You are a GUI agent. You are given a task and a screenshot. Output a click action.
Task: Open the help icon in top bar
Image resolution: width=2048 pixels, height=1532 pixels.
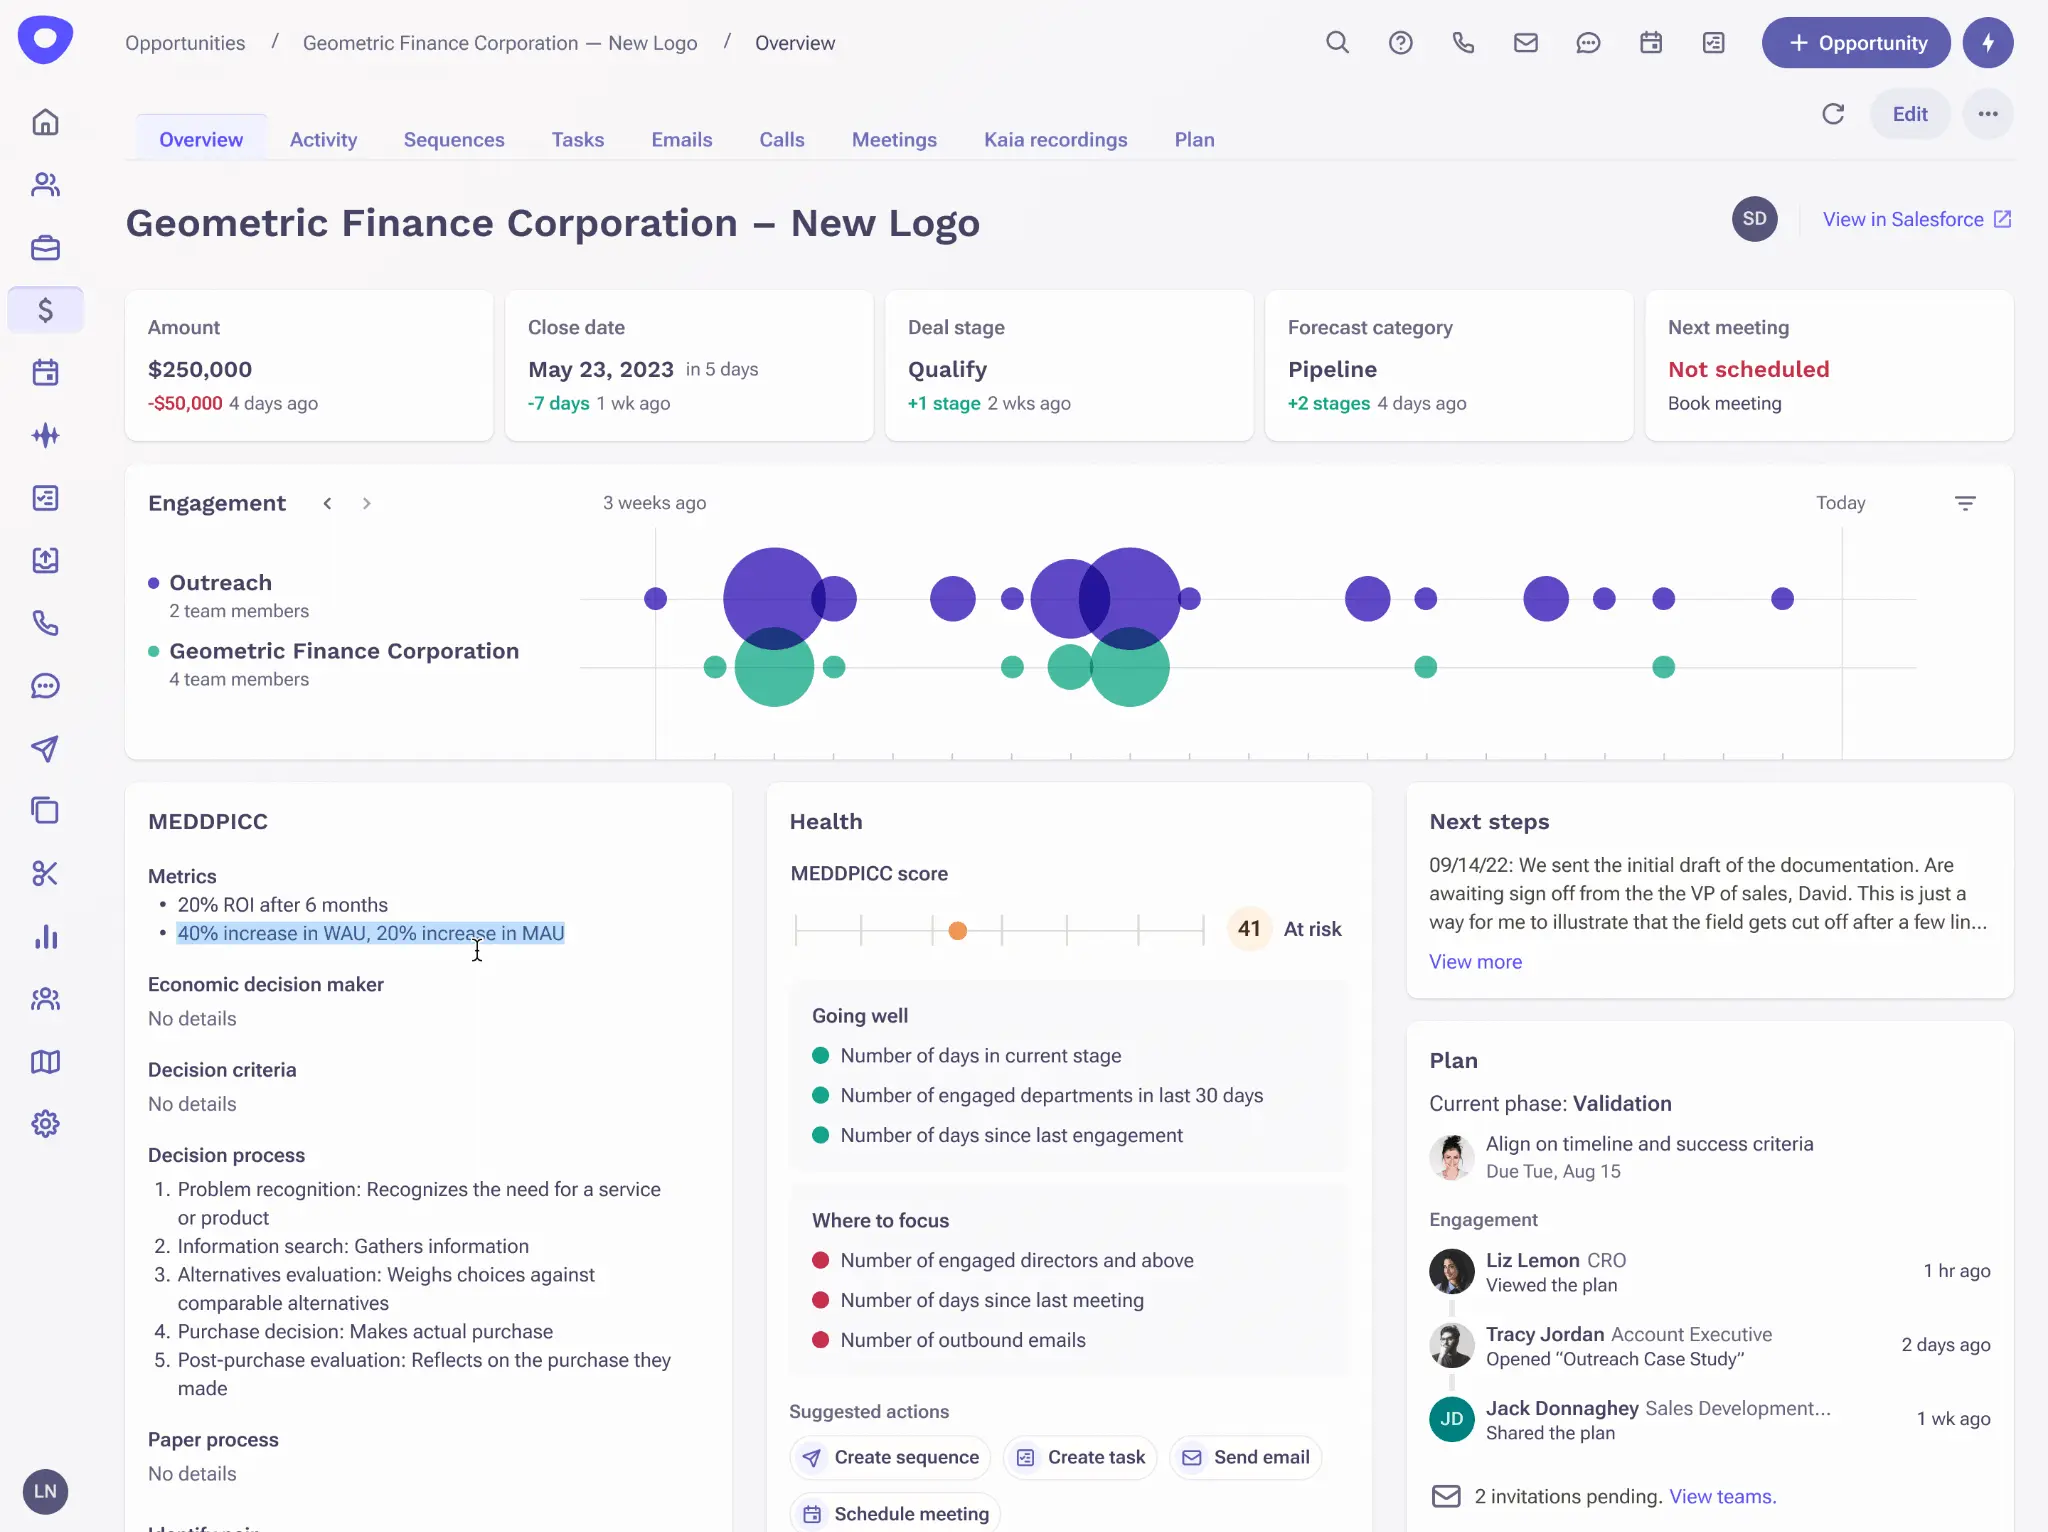(x=1401, y=42)
